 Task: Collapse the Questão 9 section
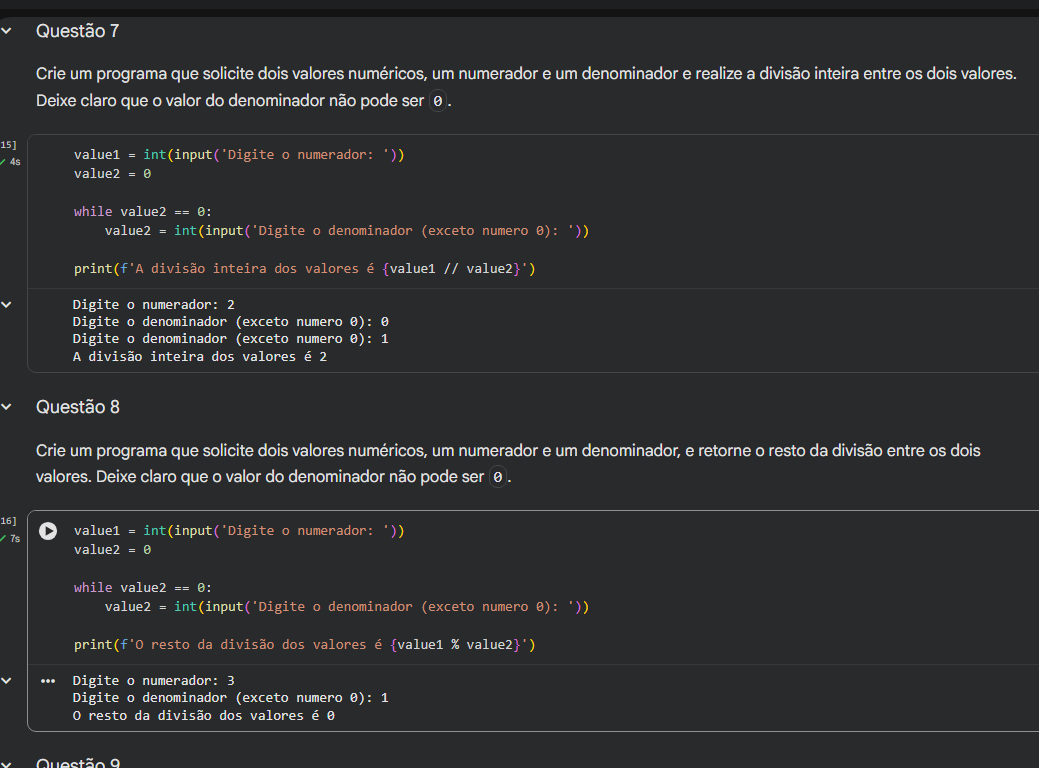click(x=7, y=763)
